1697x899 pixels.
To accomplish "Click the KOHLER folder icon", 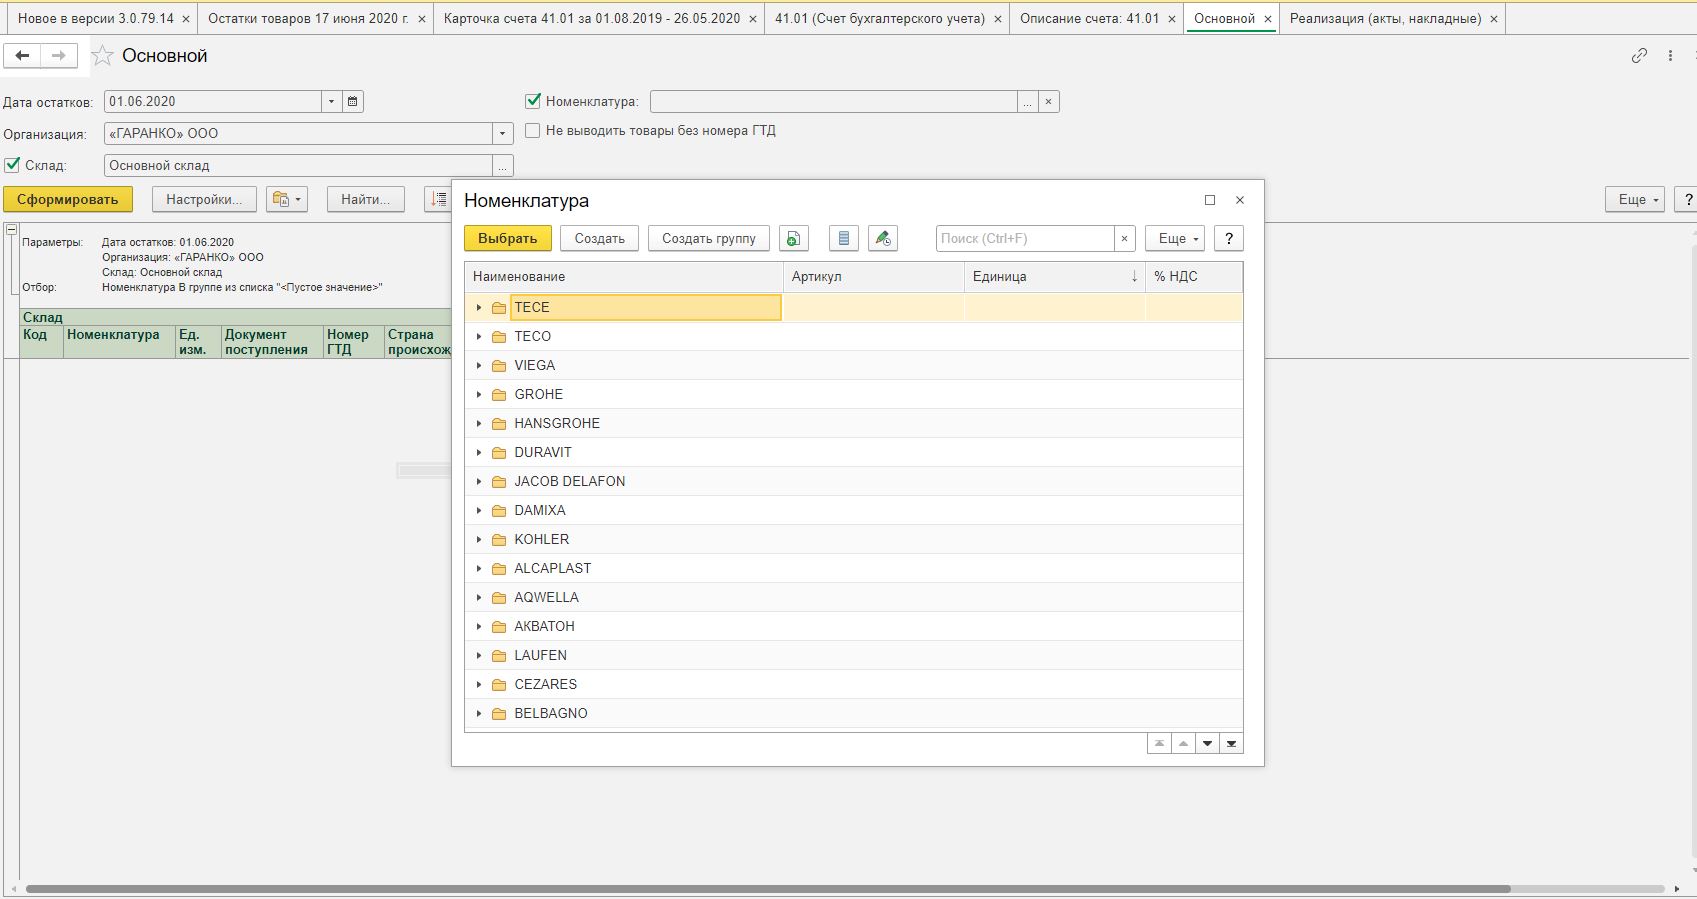I will coord(499,539).
